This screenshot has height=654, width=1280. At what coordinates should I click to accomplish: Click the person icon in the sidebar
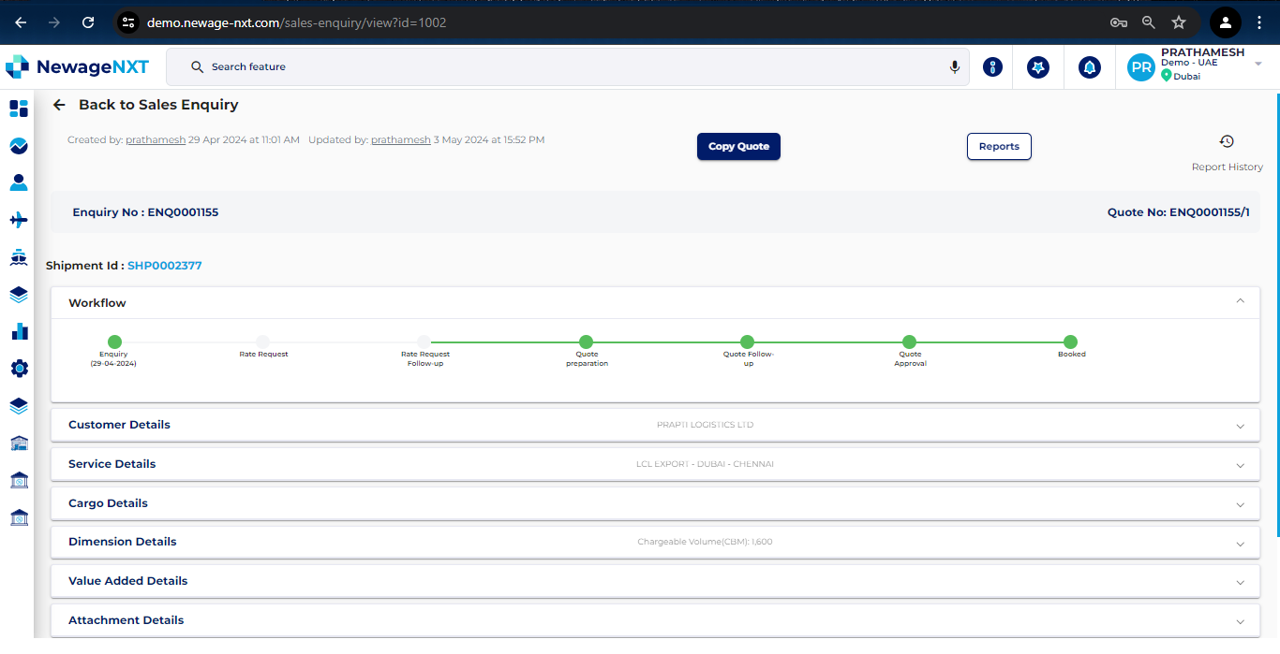tap(18, 183)
